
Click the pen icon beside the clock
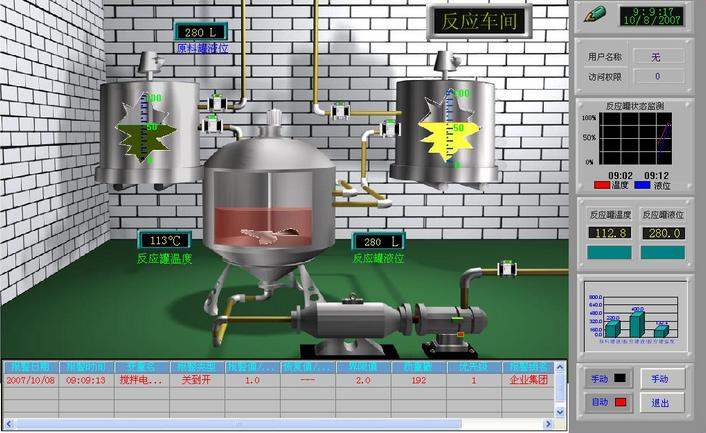596,14
